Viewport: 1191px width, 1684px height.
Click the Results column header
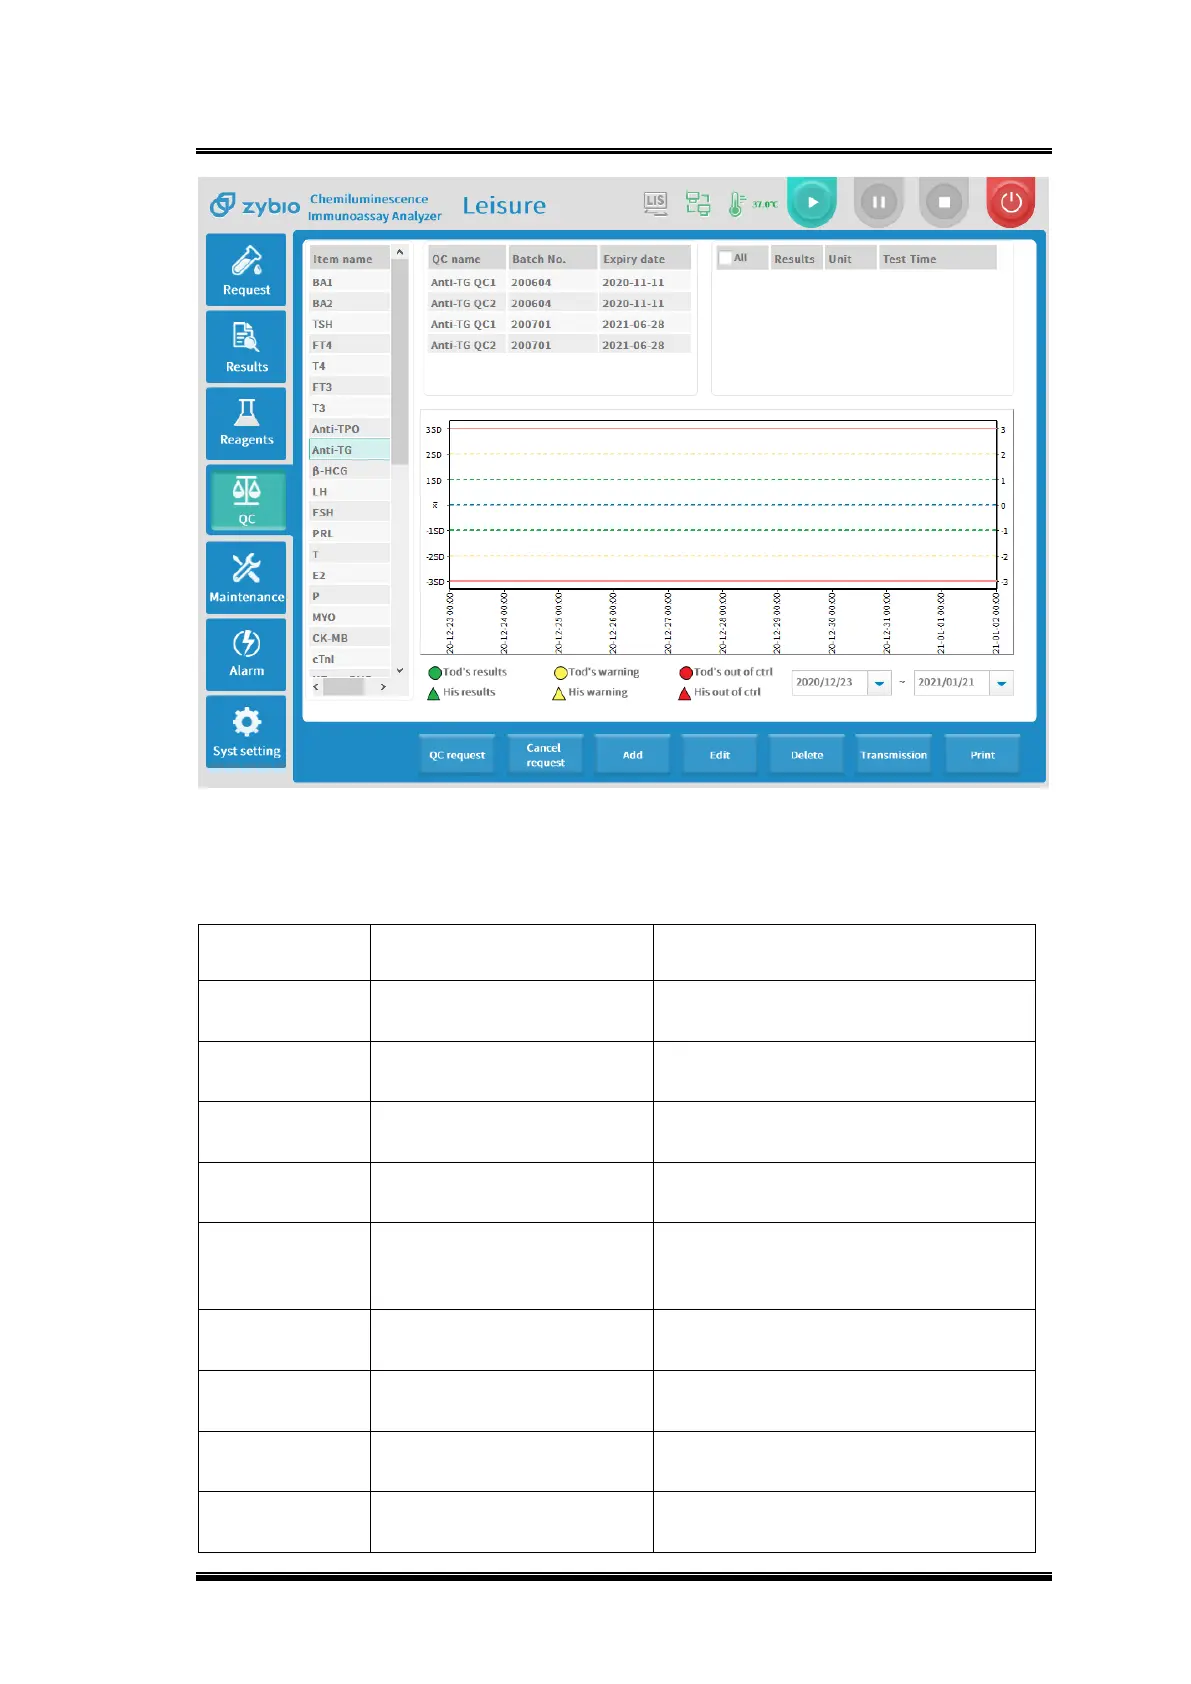(x=796, y=258)
